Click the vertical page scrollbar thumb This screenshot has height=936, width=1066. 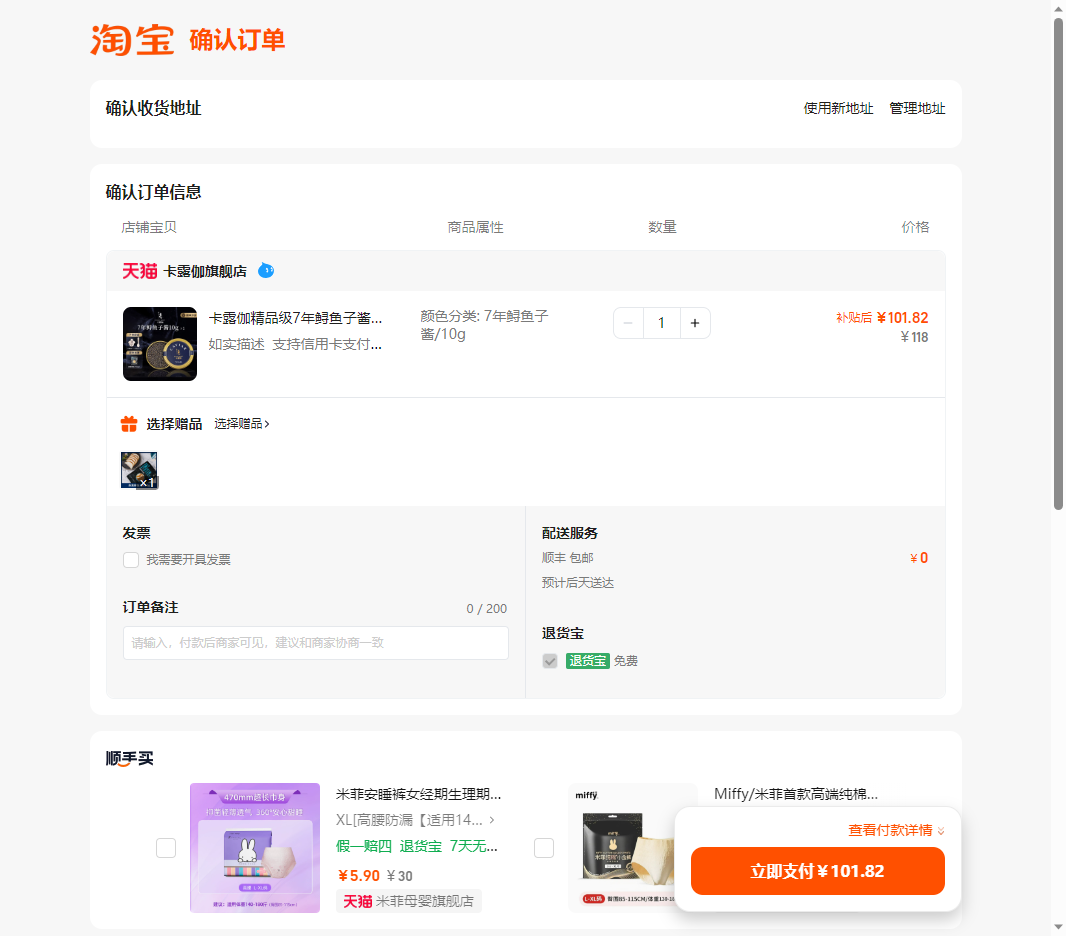(x=1059, y=264)
